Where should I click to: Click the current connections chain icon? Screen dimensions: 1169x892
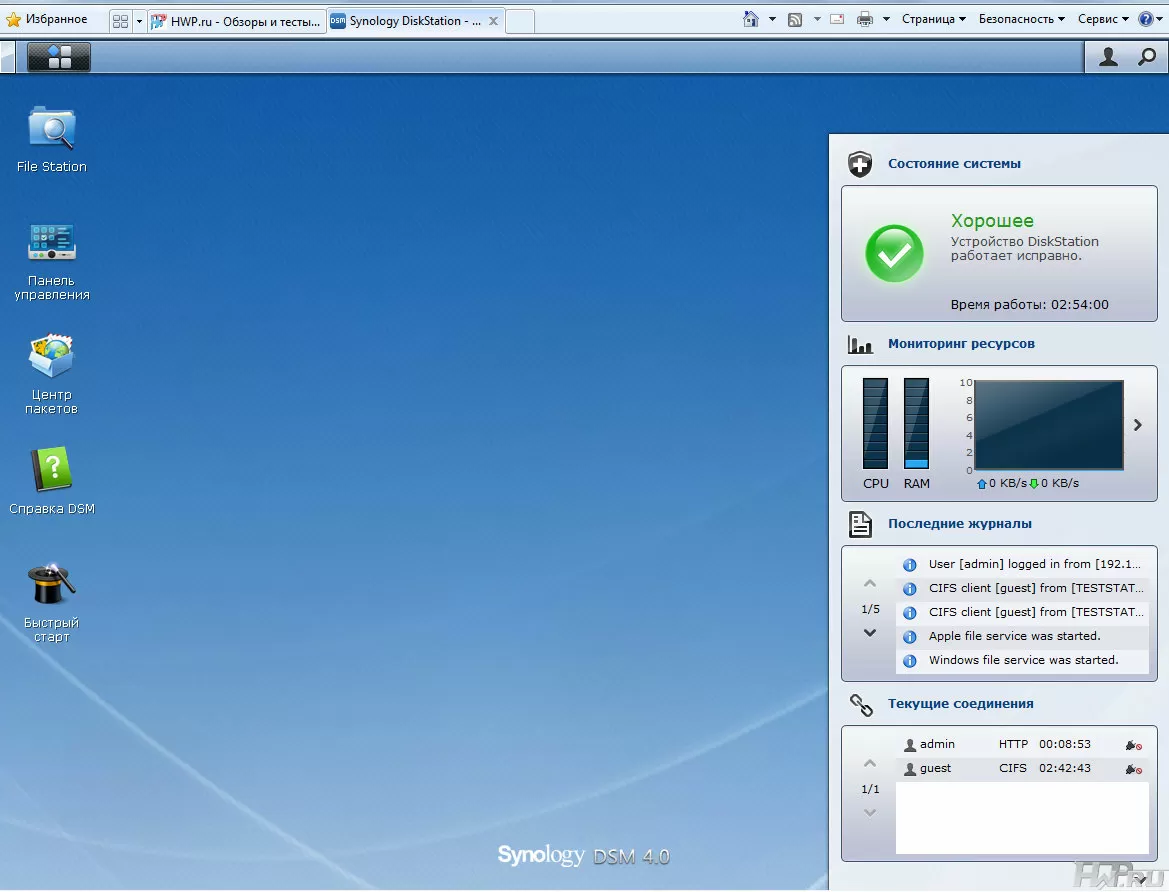[861, 705]
